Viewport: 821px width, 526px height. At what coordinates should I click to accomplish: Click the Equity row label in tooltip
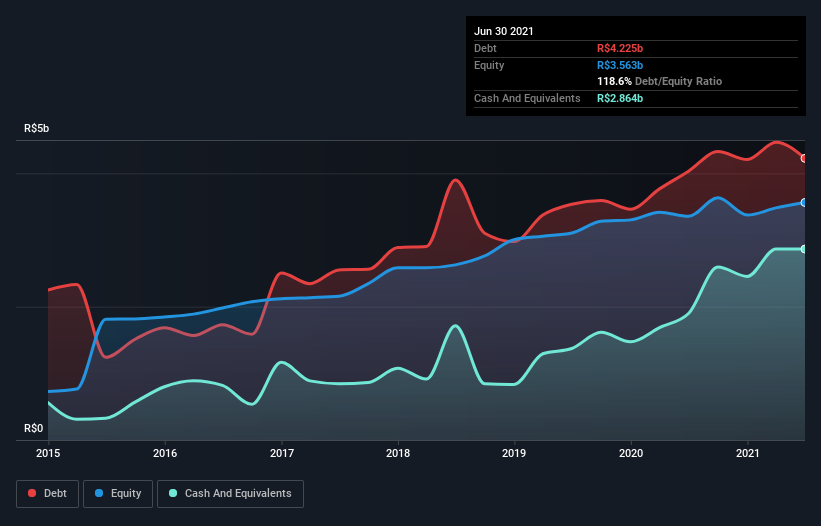(489, 65)
